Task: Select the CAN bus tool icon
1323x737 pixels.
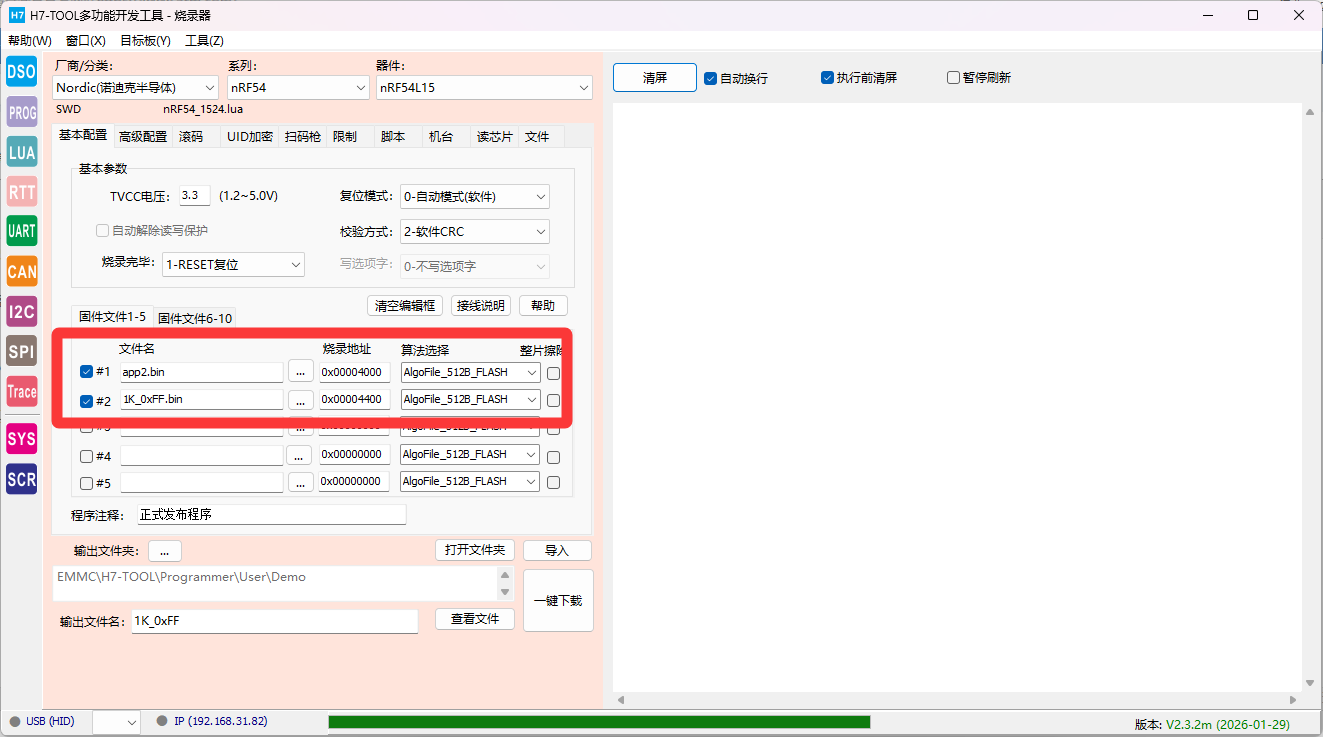Action: pos(21,271)
